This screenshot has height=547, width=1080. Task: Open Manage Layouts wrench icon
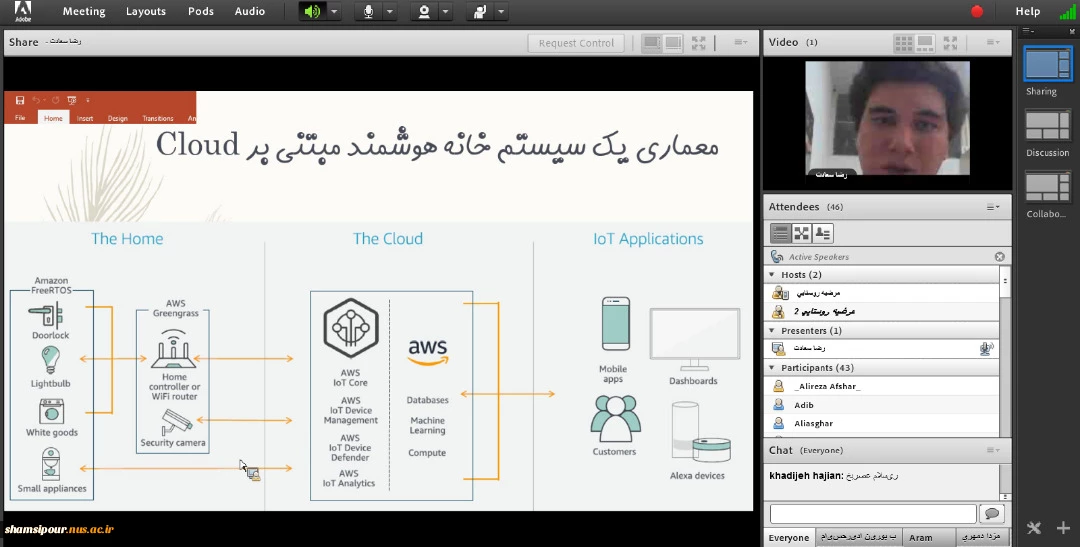pyautogui.click(x=1033, y=528)
